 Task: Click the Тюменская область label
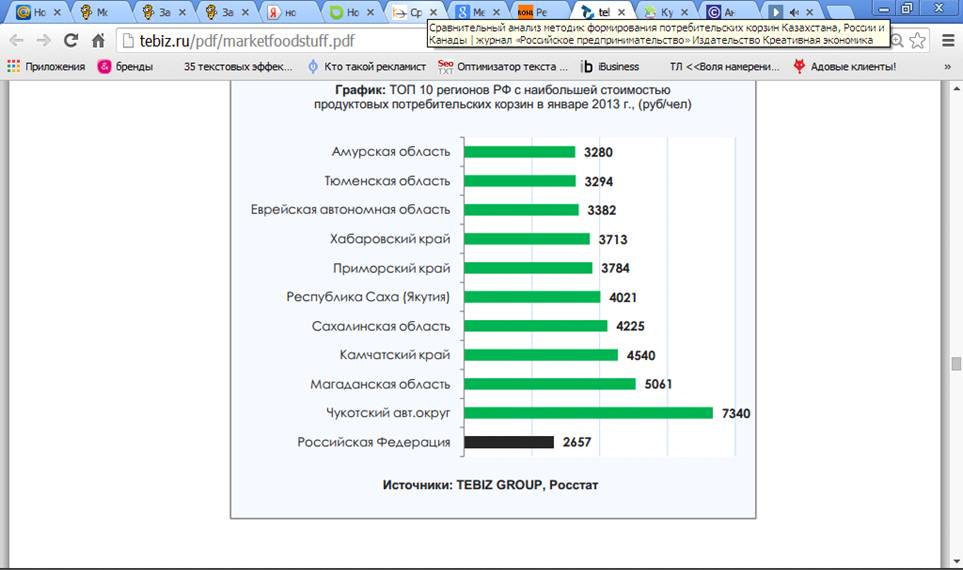388,181
